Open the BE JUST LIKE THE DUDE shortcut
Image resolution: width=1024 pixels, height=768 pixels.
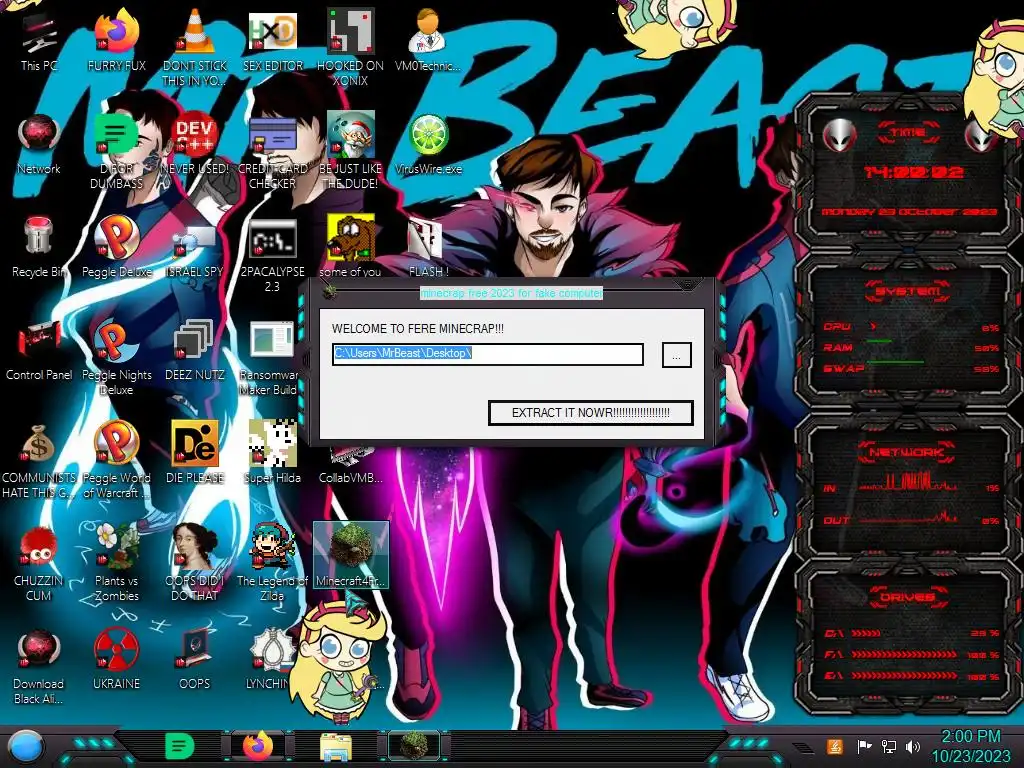pyautogui.click(x=350, y=150)
